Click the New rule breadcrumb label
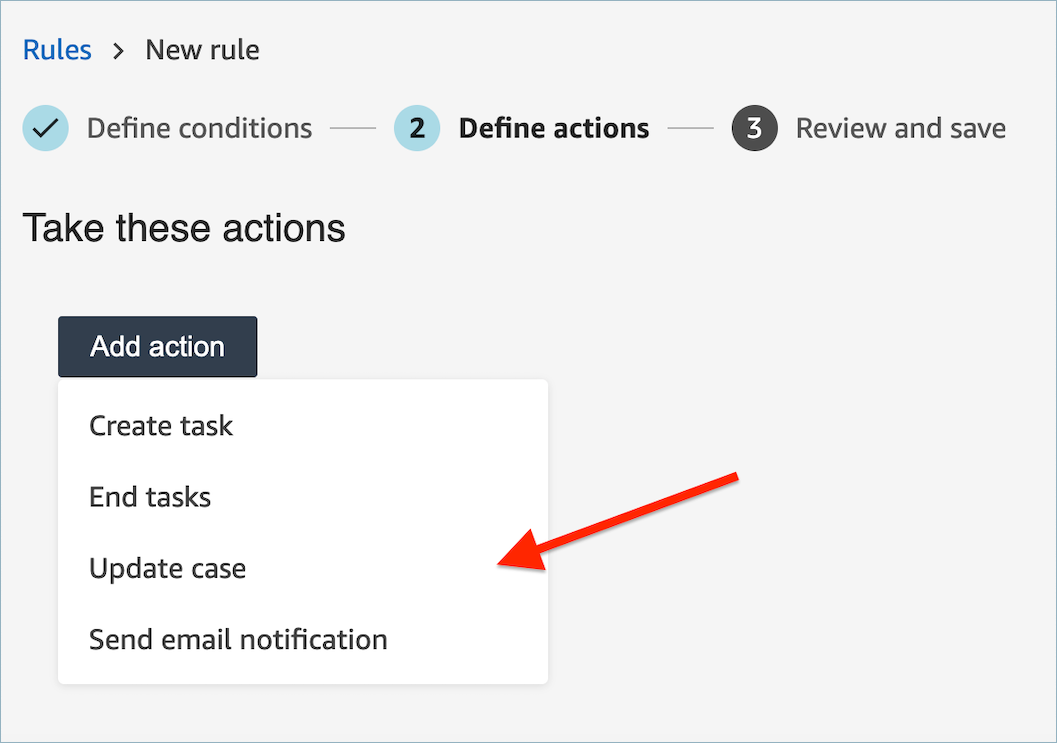1057x743 pixels. (202, 49)
